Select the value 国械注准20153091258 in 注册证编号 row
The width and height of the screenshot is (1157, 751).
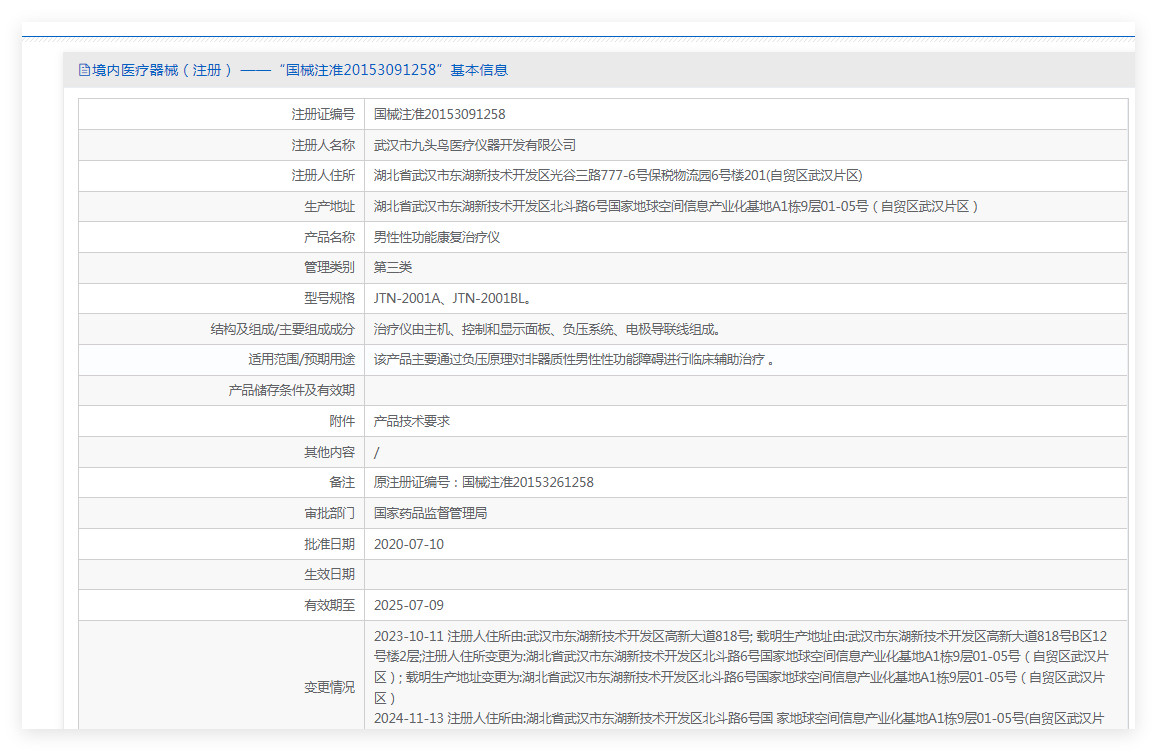(x=439, y=114)
